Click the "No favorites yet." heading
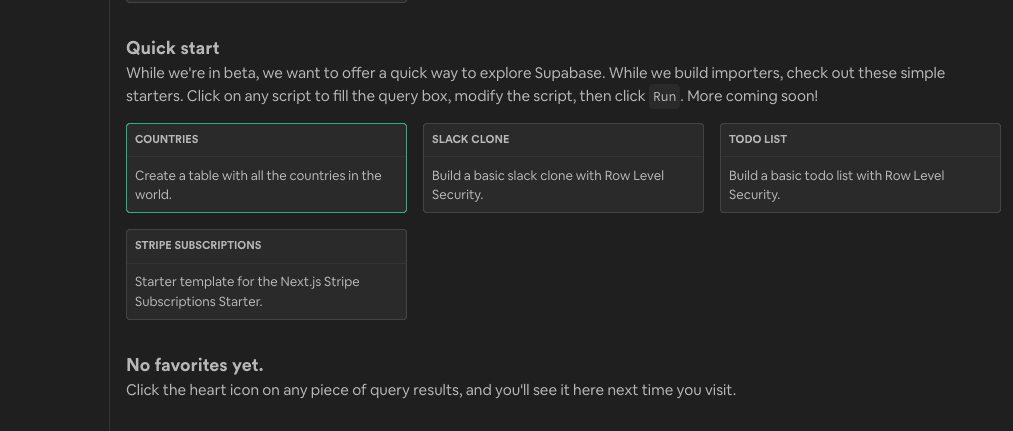Screen dimensions: 1013x431 coord(195,365)
